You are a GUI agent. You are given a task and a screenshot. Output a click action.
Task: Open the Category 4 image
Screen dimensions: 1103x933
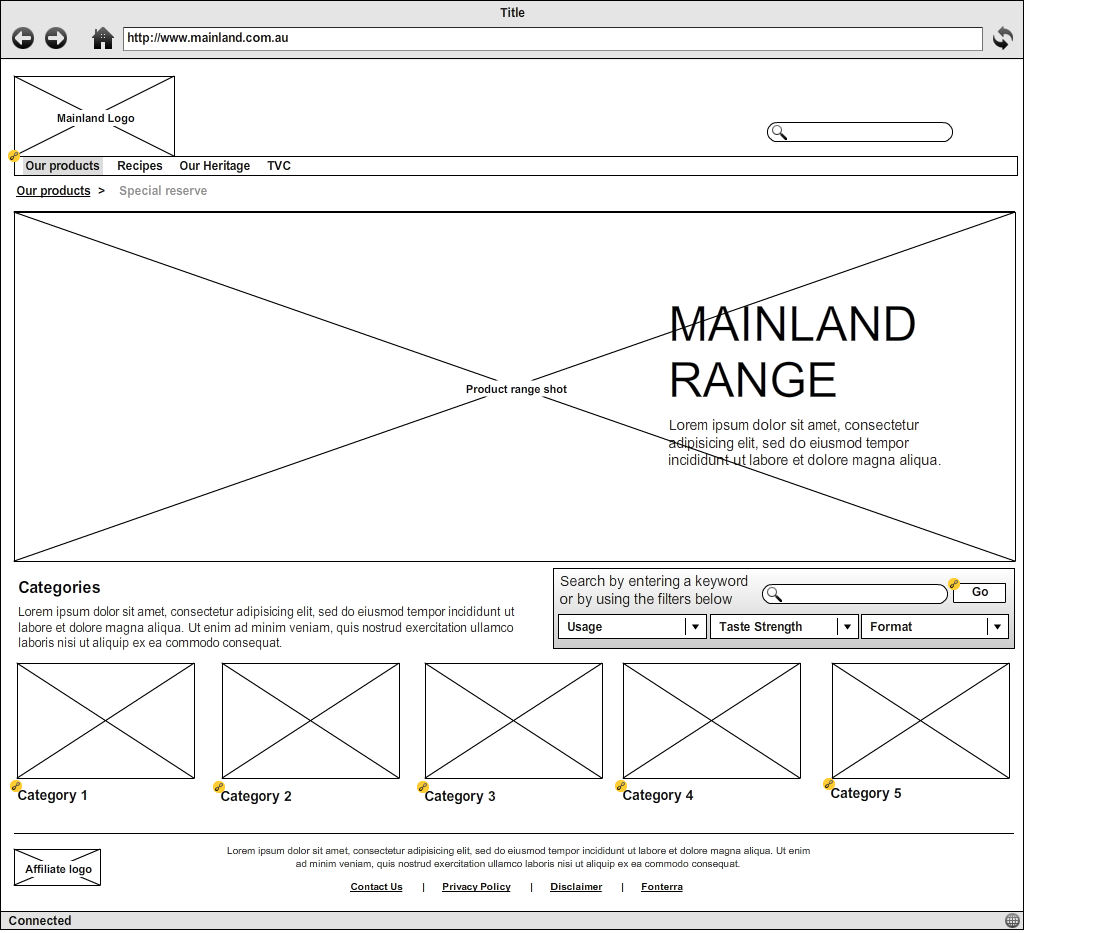point(712,721)
